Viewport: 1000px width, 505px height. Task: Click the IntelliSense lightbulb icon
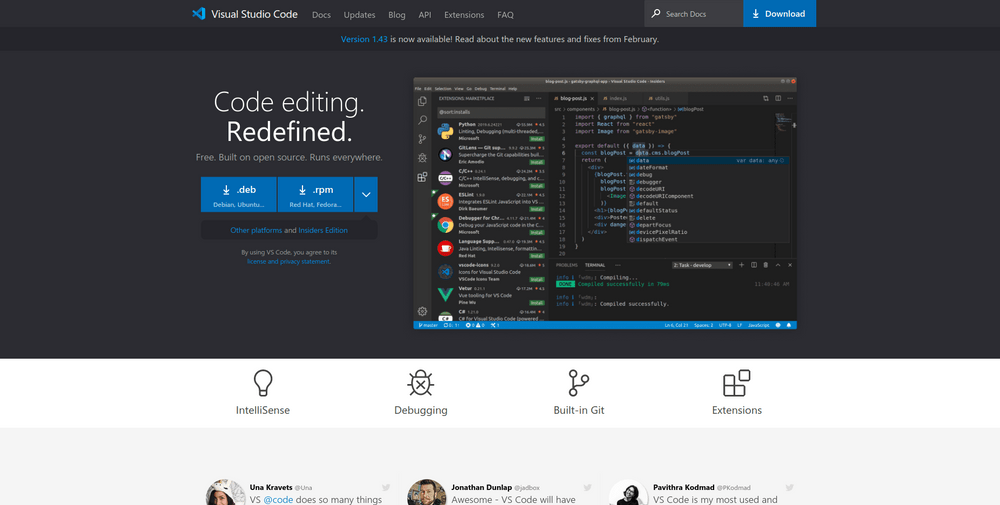(263, 383)
